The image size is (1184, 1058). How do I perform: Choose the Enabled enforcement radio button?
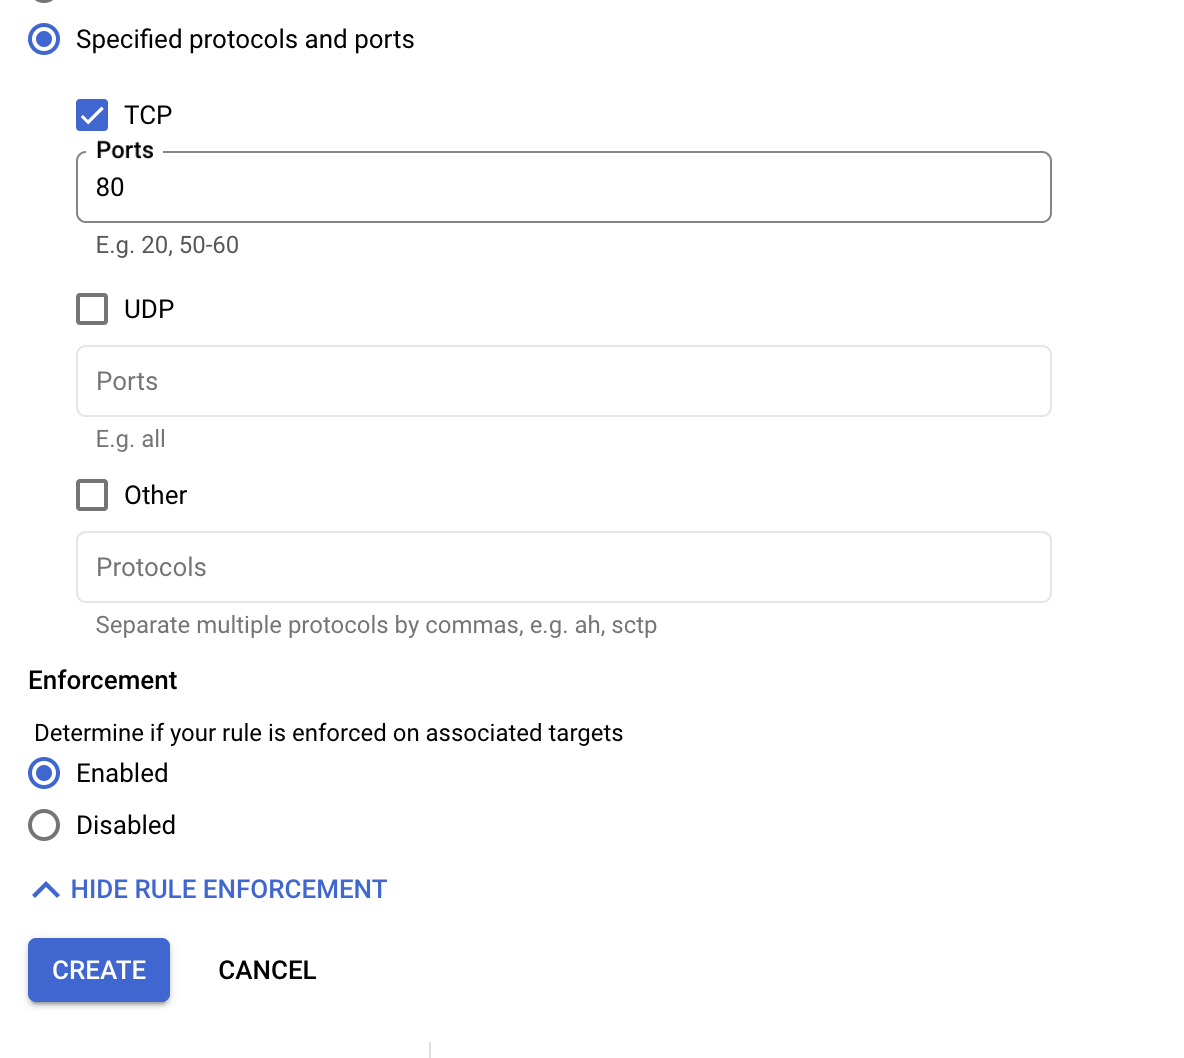click(x=44, y=773)
